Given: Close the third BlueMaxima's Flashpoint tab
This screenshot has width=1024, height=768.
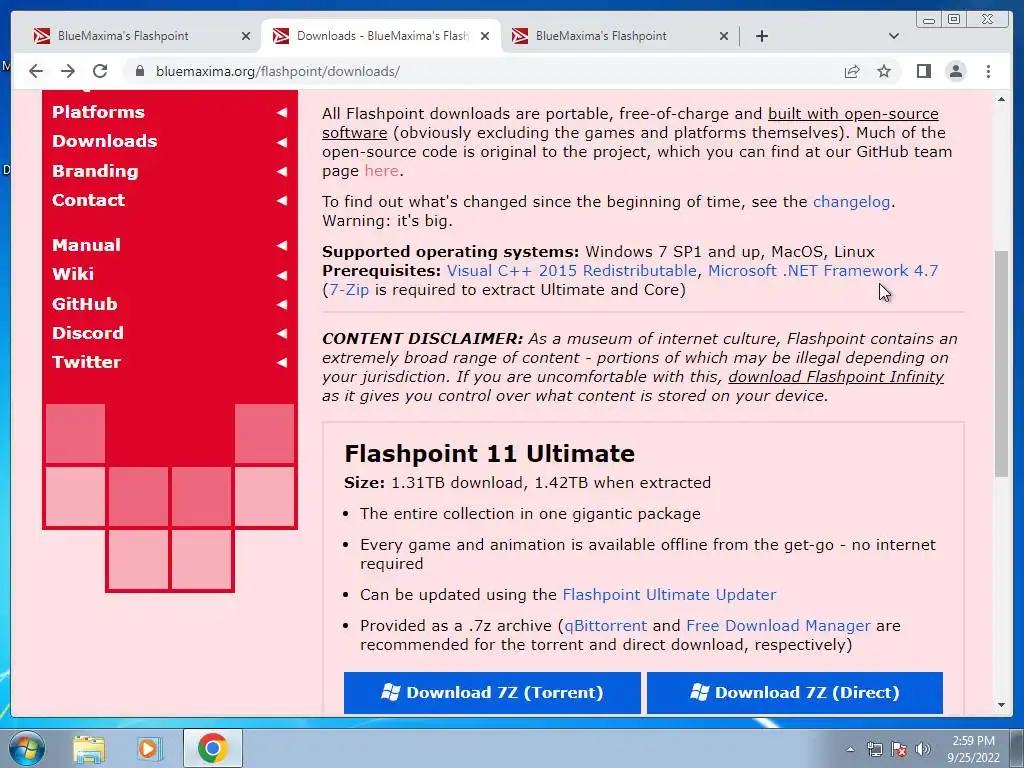Looking at the screenshot, I should (724, 36).
